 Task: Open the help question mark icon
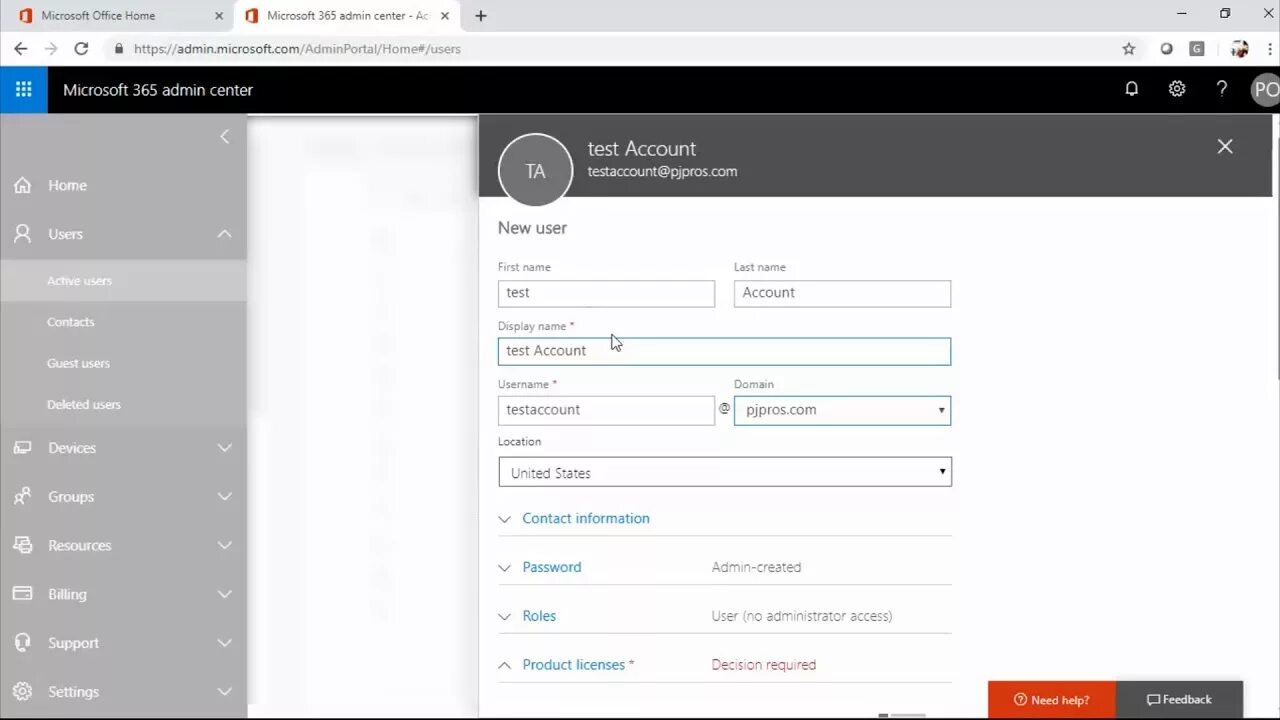[x=1222, y=89]
